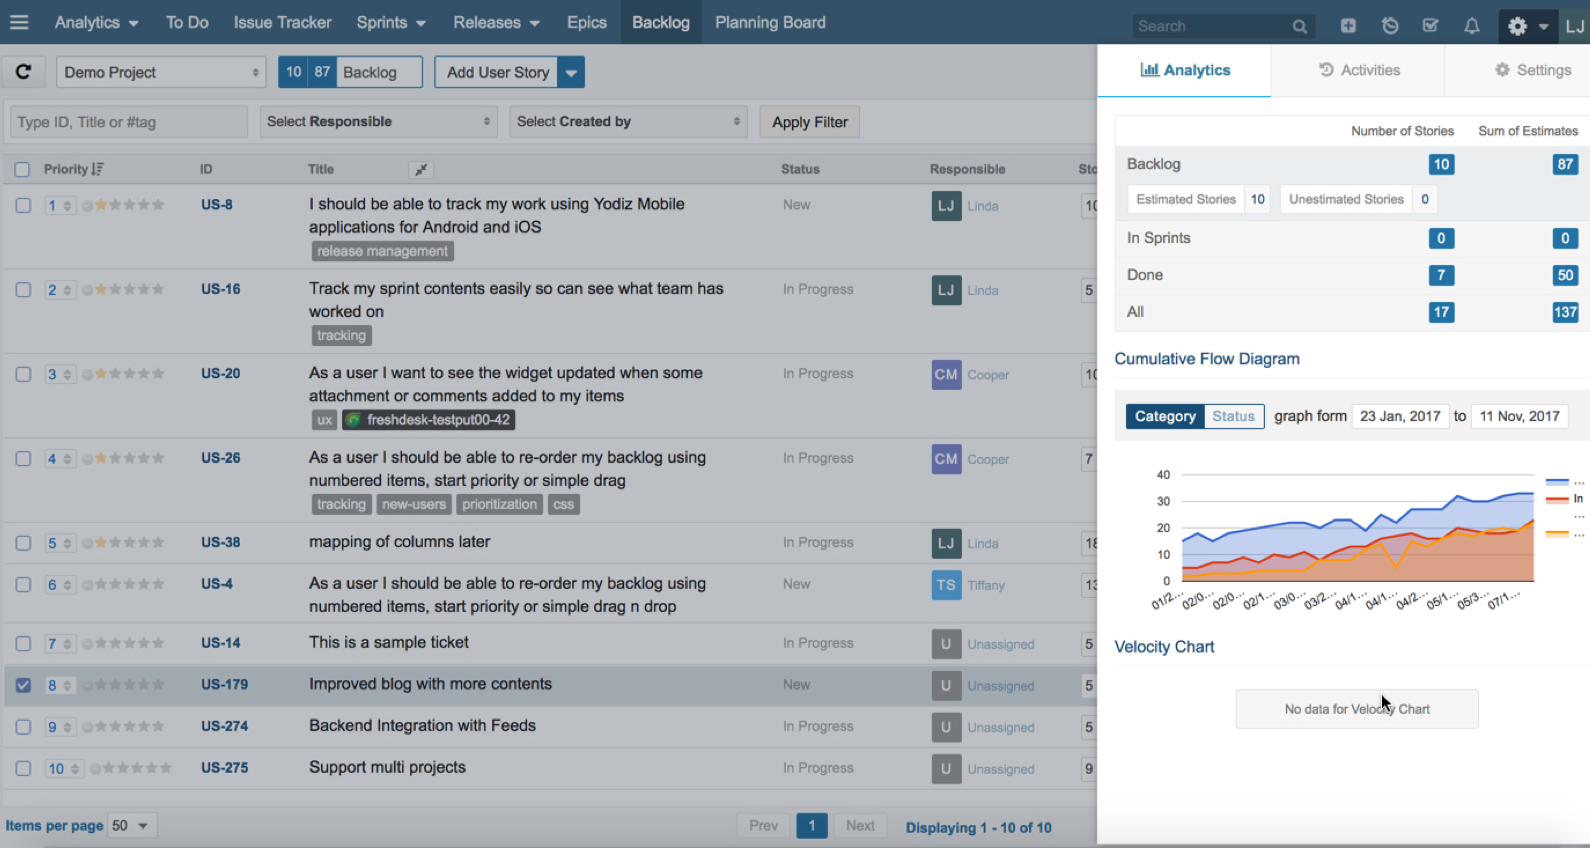The height and width of the screenshot is (848, 1590).
Task: Click the settings gear in top bar
Action: [1518, 26]
